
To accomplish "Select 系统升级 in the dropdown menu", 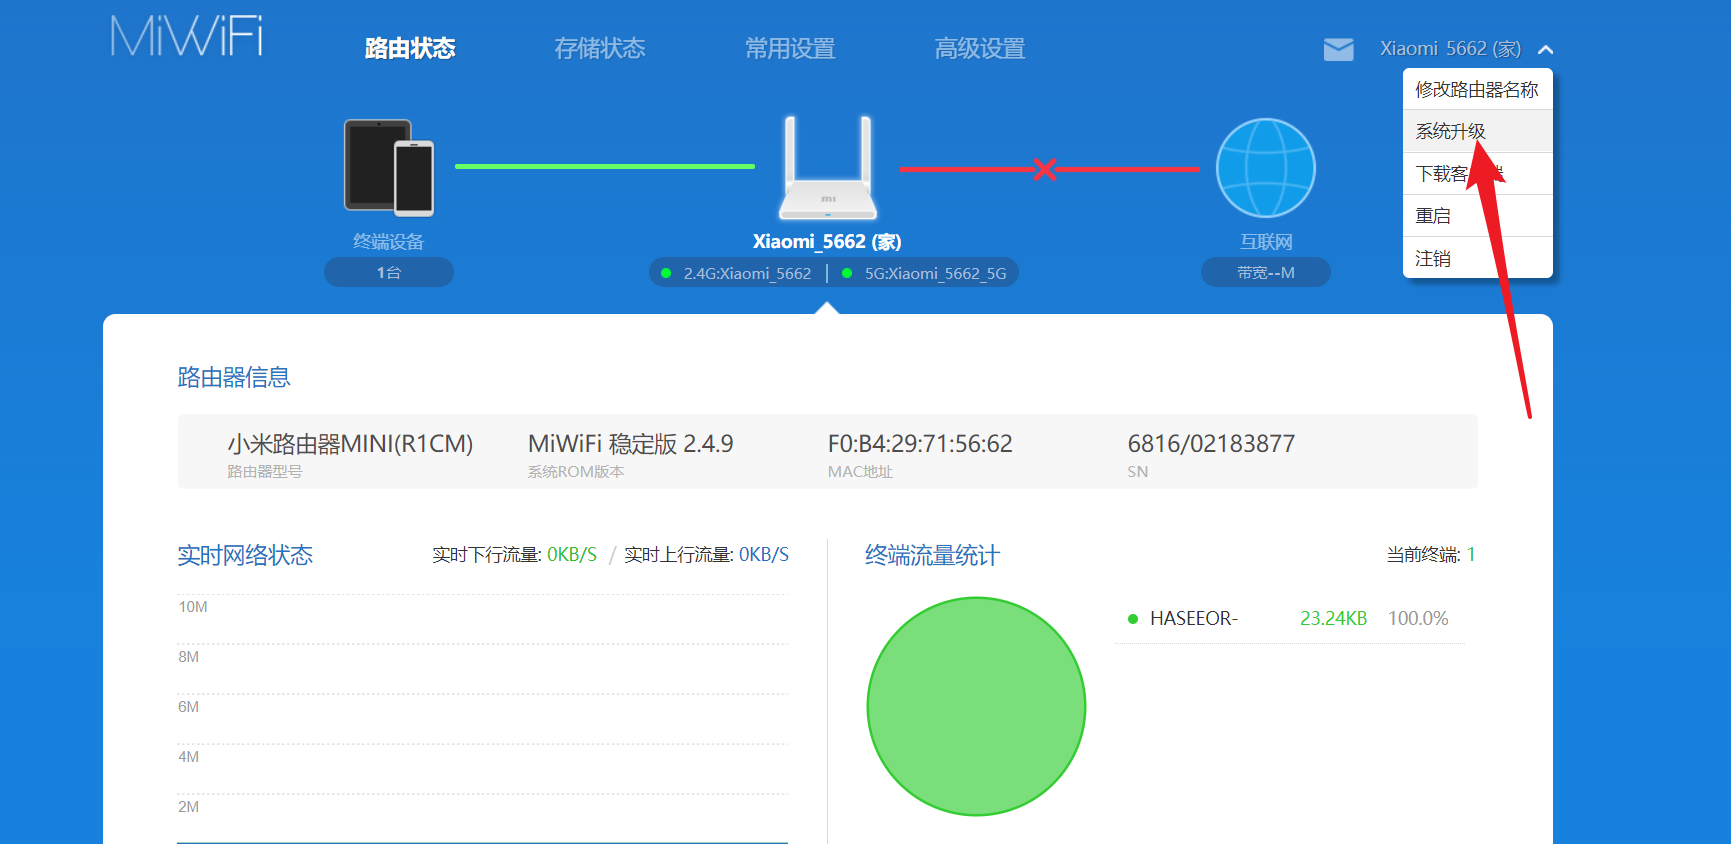I will 1477,131.
